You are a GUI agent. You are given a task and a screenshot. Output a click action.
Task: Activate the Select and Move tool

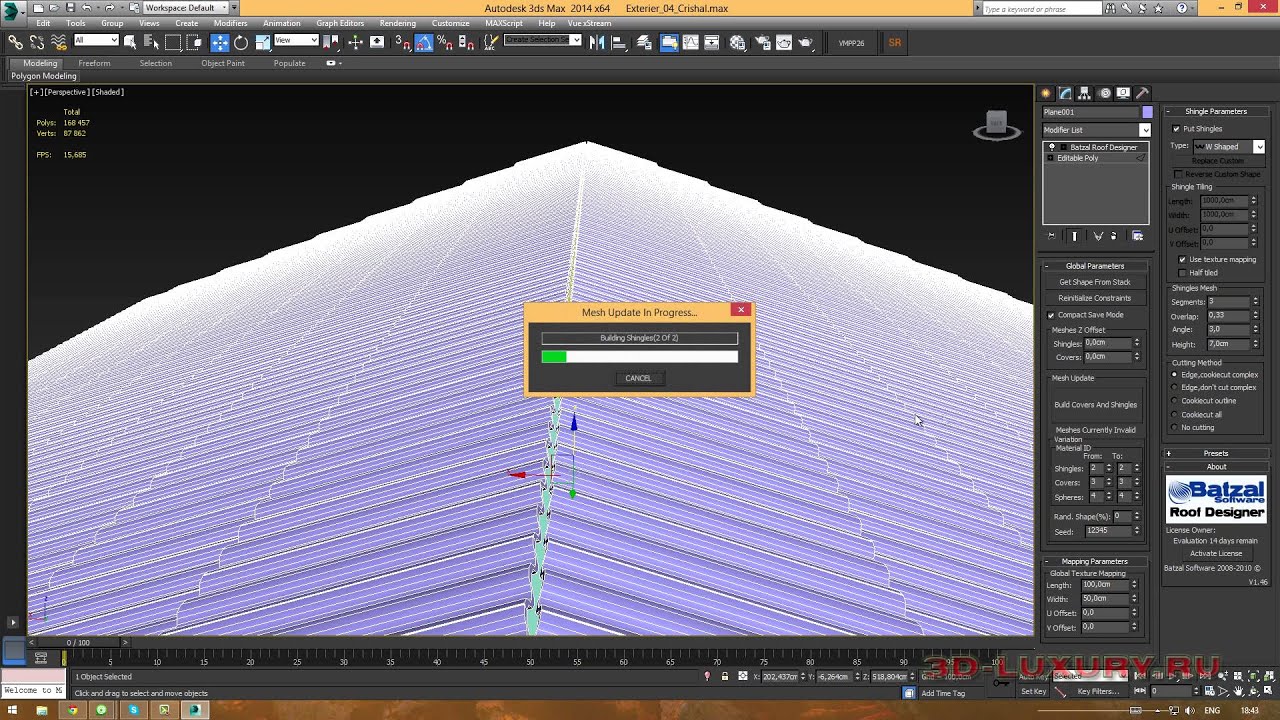click(220, 43)
